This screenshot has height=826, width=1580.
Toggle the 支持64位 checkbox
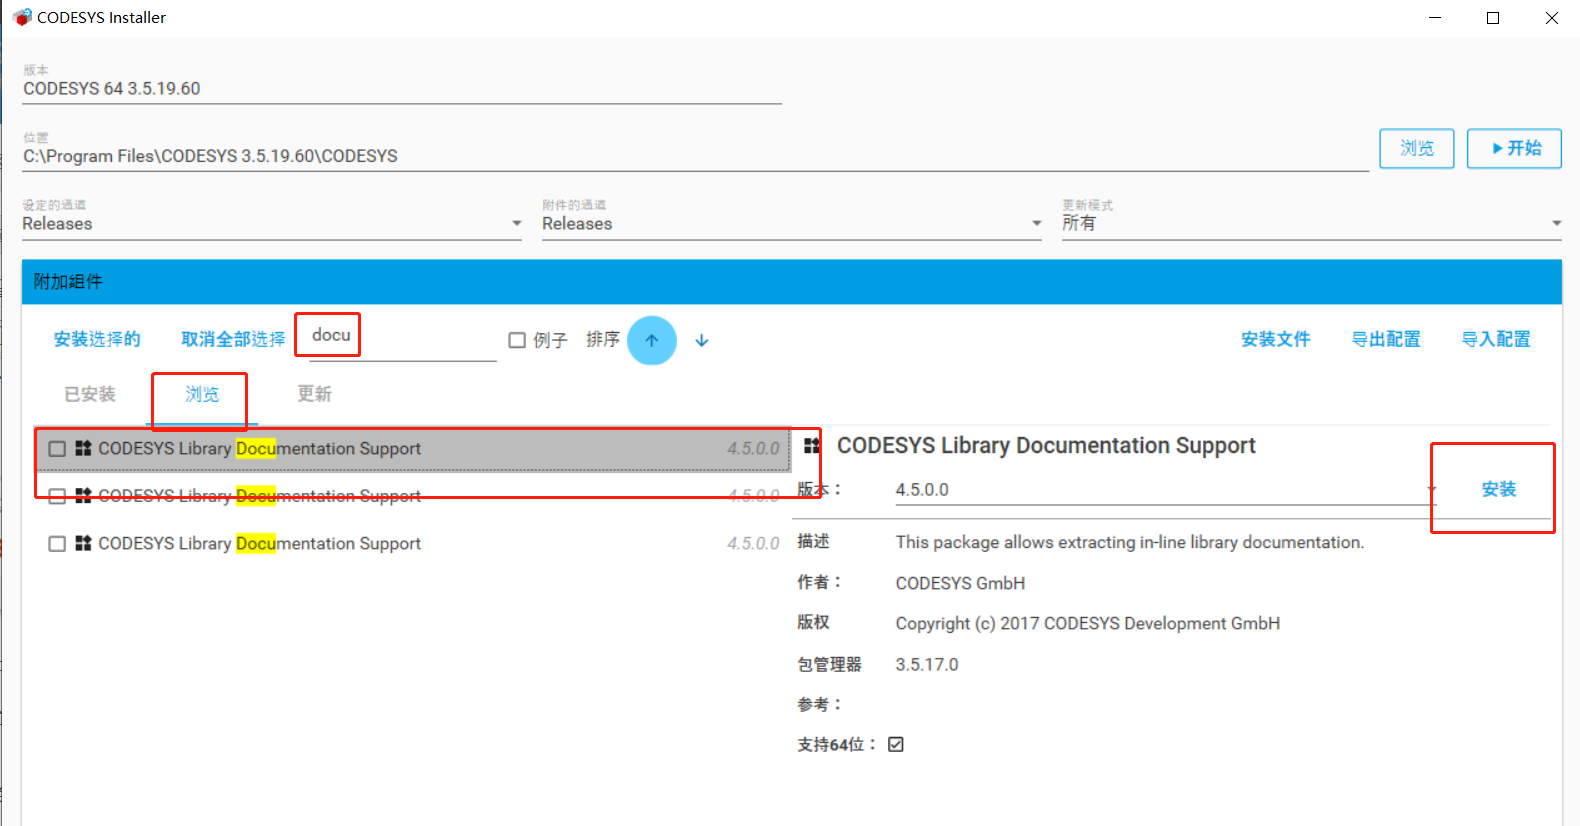click(x=896, y=744)
